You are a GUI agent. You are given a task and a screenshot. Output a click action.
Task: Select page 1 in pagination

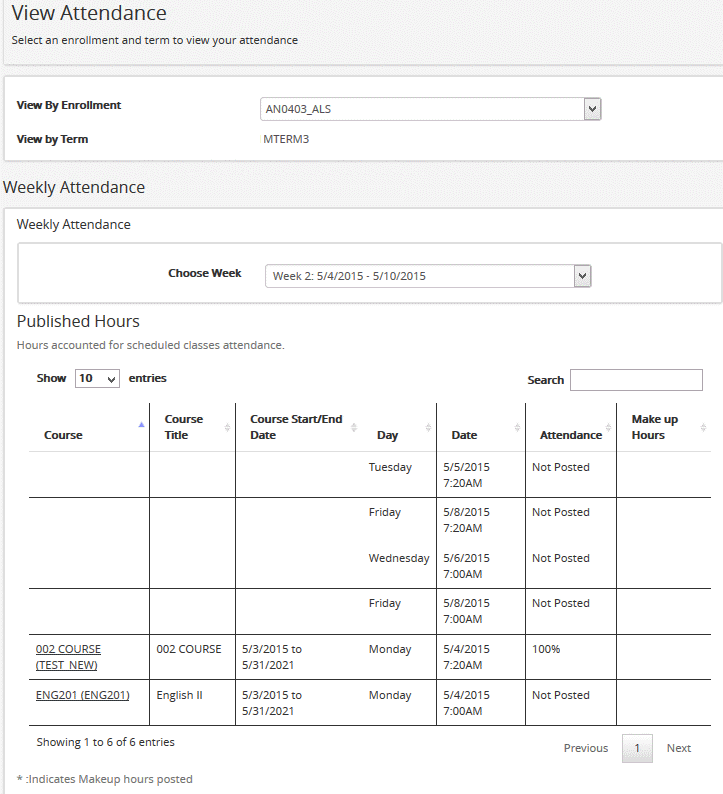pos(637,748)
